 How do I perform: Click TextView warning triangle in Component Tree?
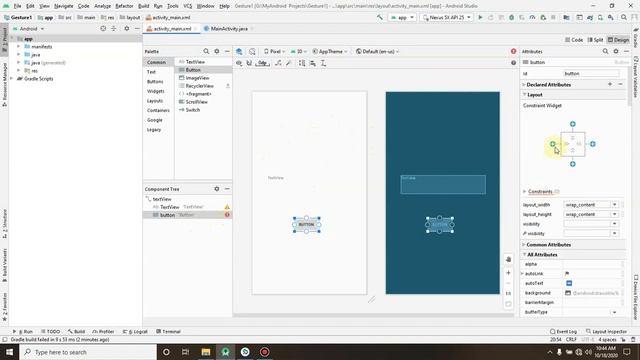pos(227,207)
